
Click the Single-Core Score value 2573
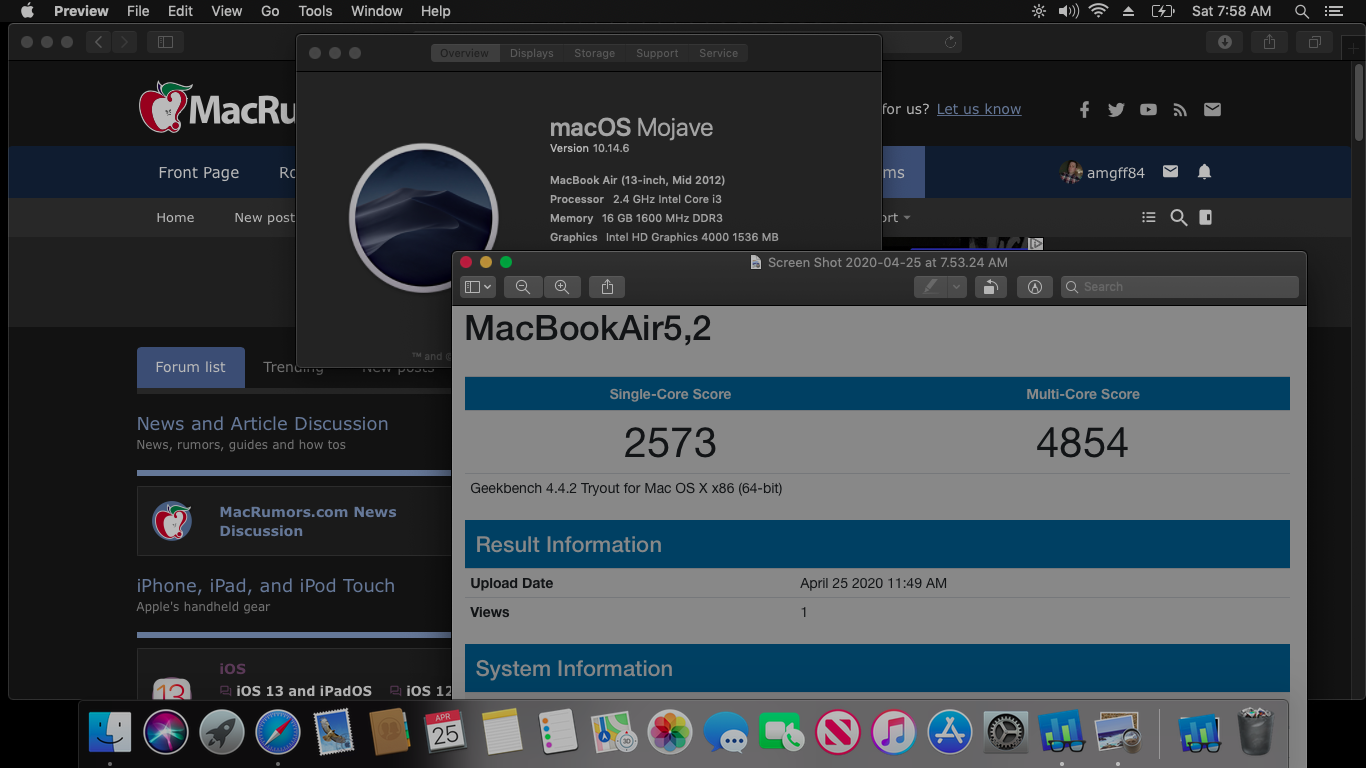point(670,443)
